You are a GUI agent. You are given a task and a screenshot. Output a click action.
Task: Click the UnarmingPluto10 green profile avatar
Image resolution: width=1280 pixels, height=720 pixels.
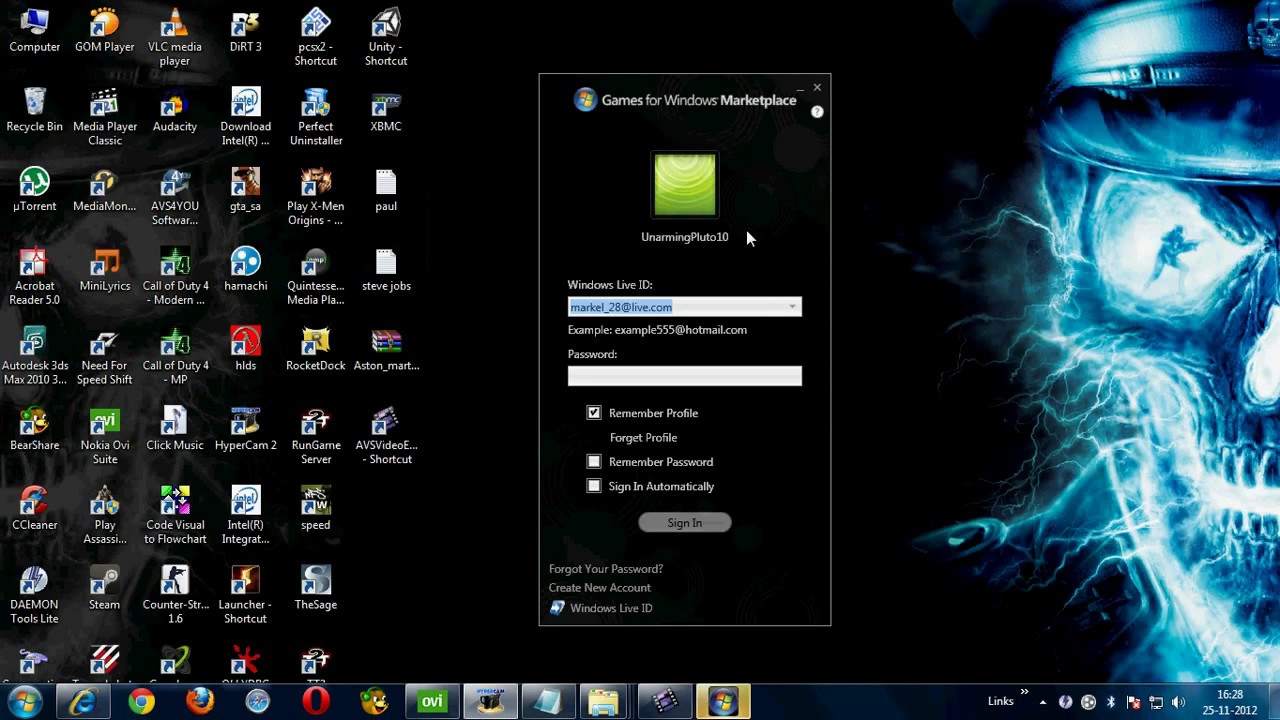685,185
